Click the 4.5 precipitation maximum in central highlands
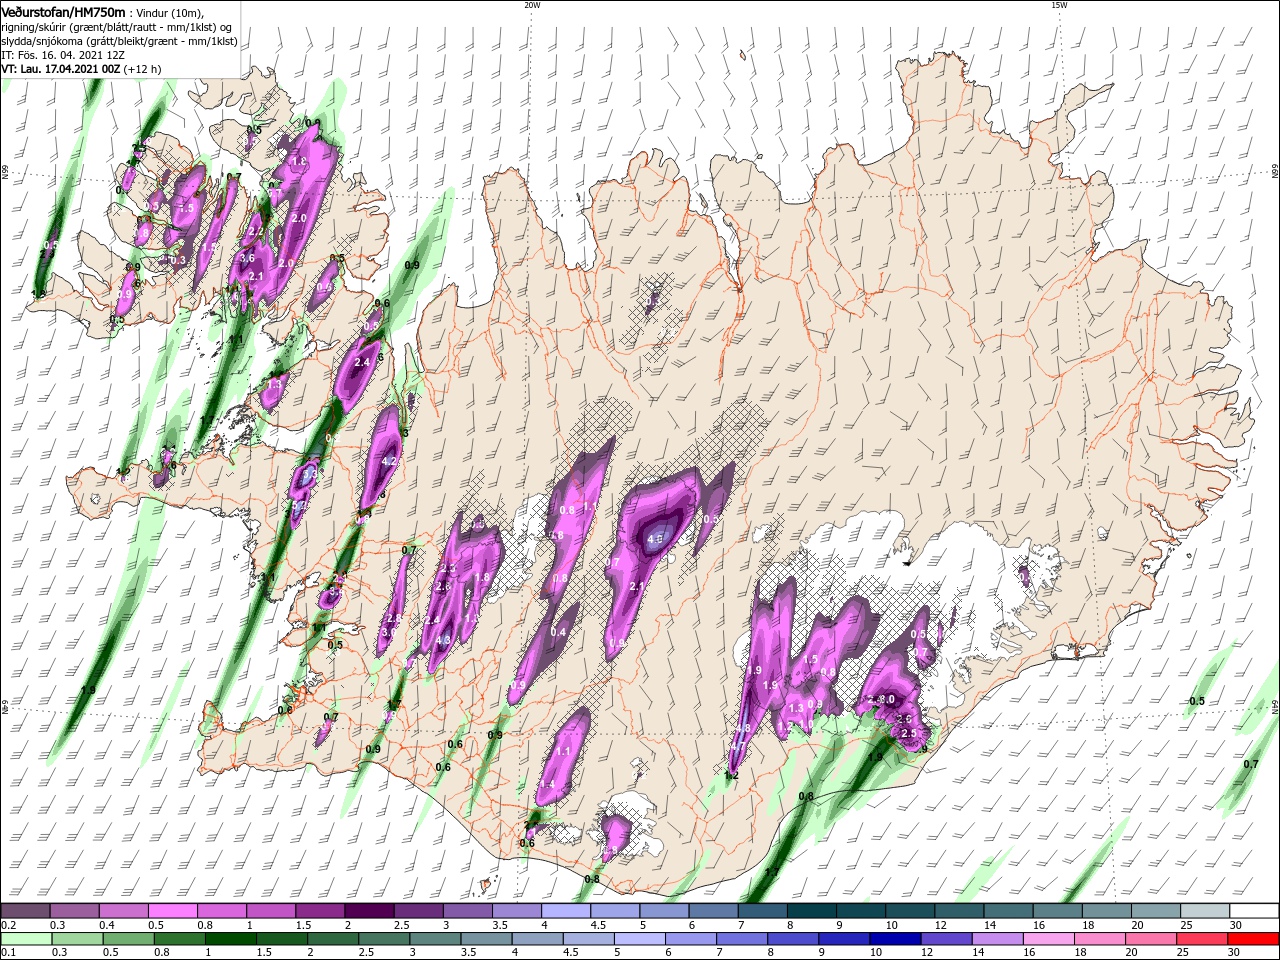This screenshot has width=1280, height=960. point(656,538)
